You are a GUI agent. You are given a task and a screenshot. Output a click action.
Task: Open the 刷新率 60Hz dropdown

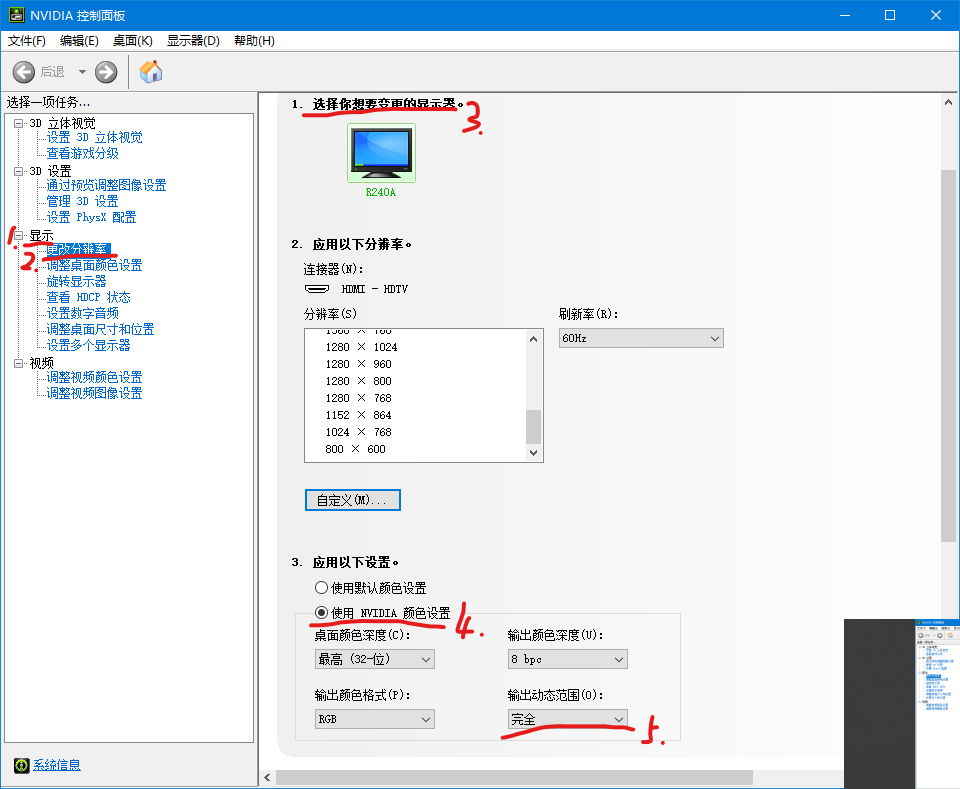click(x=641, y=338)
